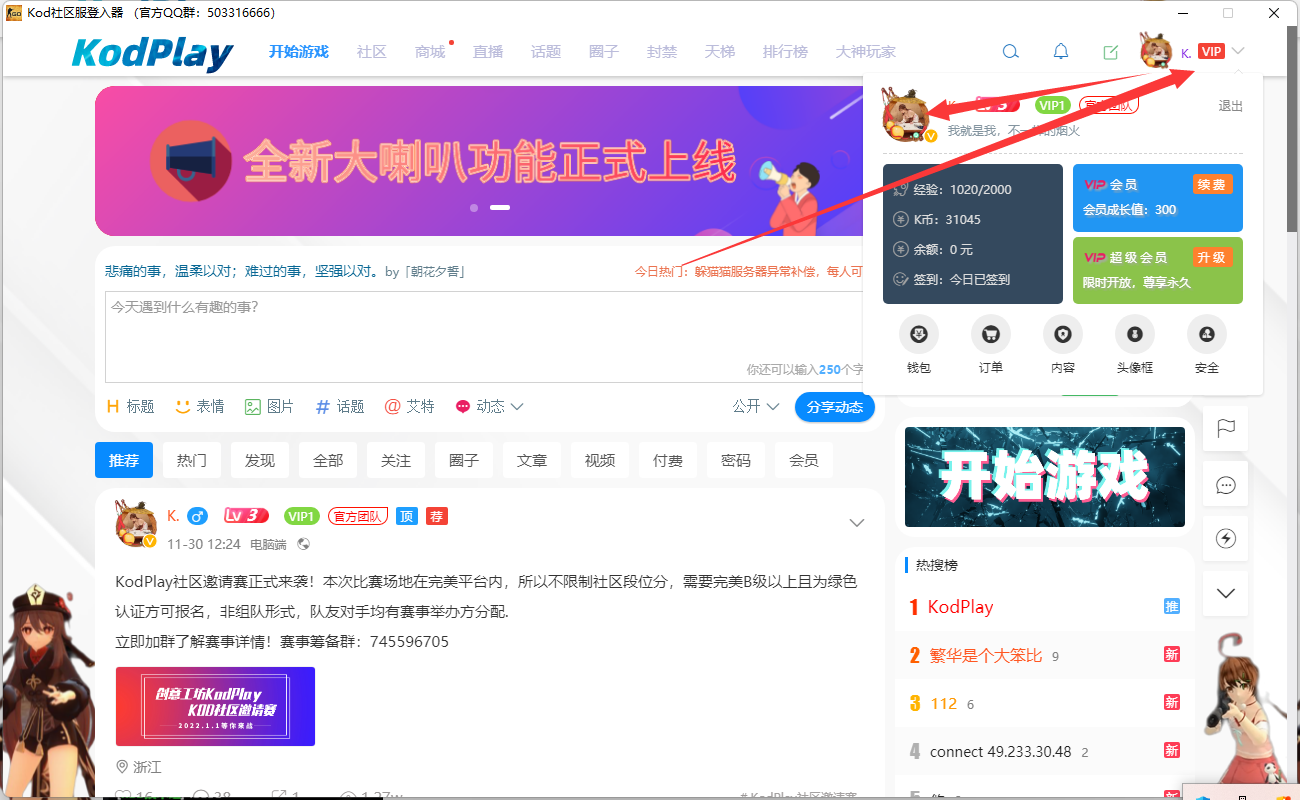Click 续费 to renew VIP membership
This screenshot has width=1300, height=800.
[1213, 184]
